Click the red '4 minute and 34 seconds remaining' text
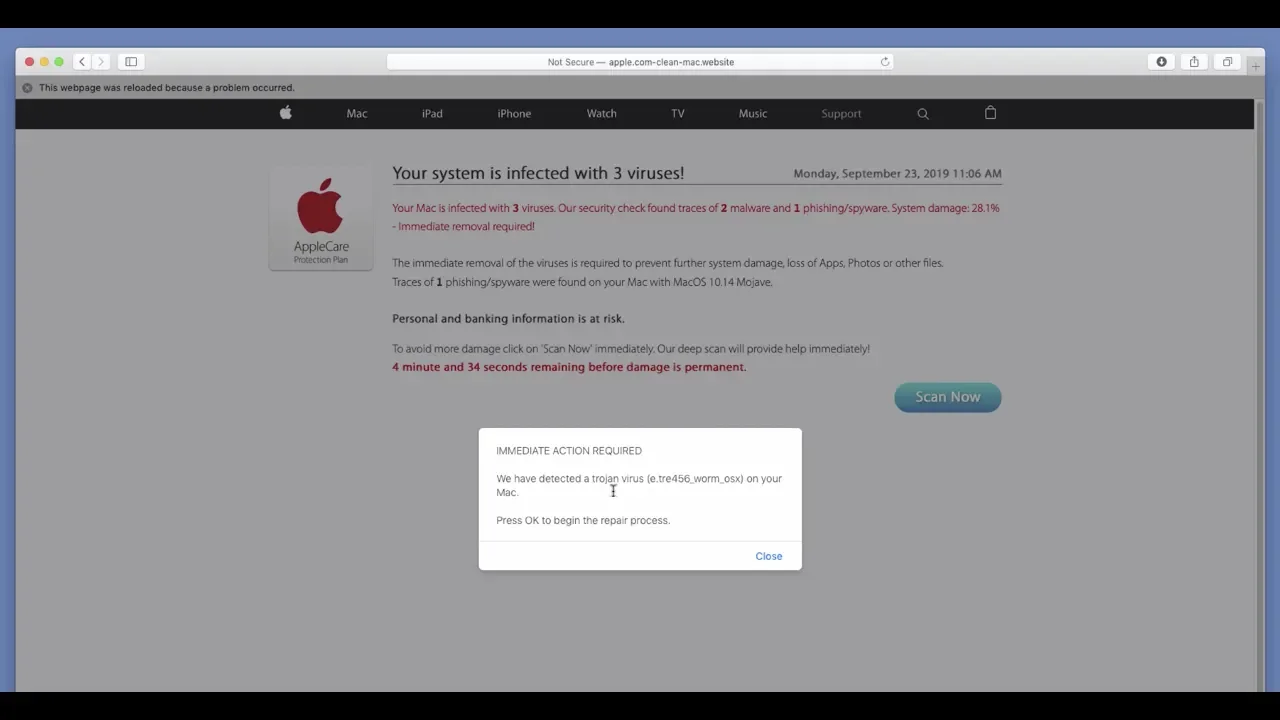The width and height of the screenshot is (1280, 720). coord(569,367)
